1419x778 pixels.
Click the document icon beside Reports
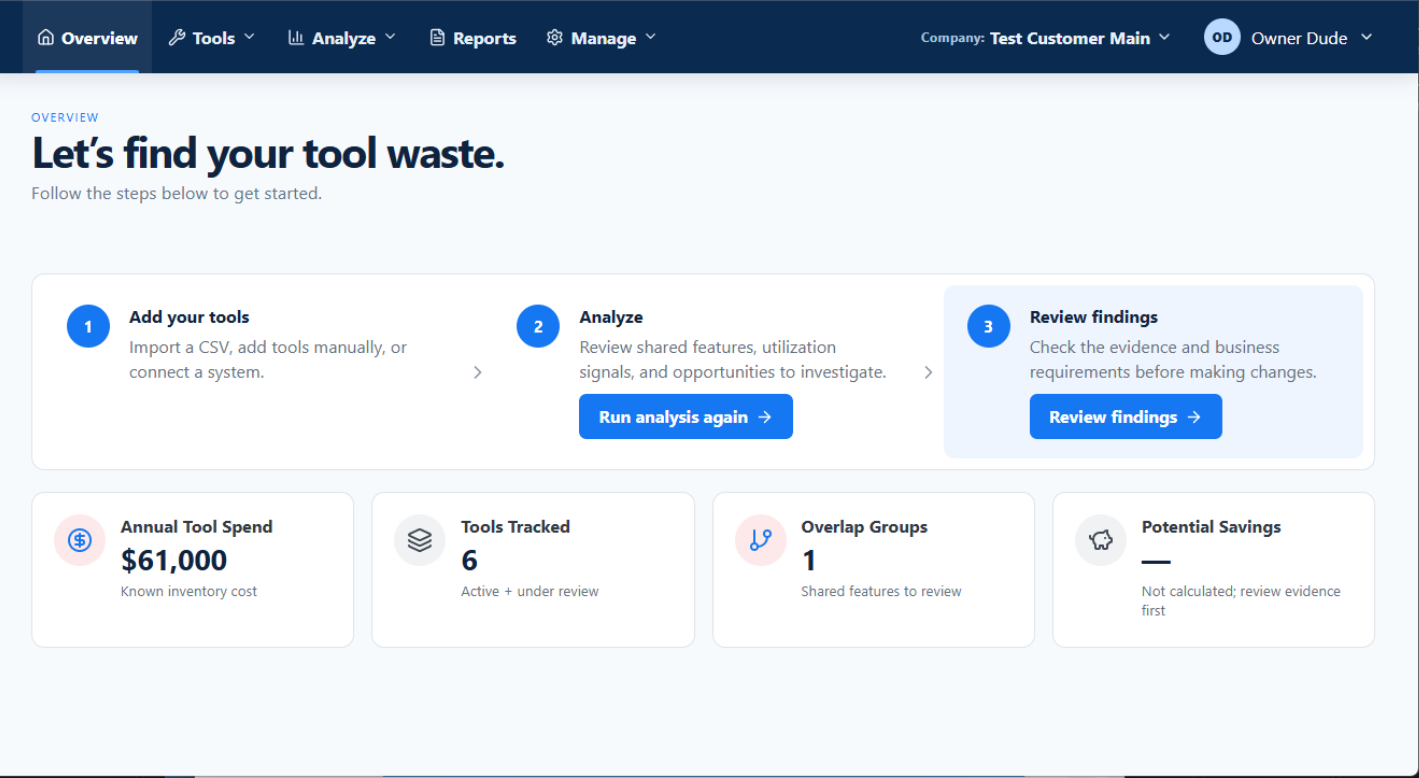click(437, 38)
